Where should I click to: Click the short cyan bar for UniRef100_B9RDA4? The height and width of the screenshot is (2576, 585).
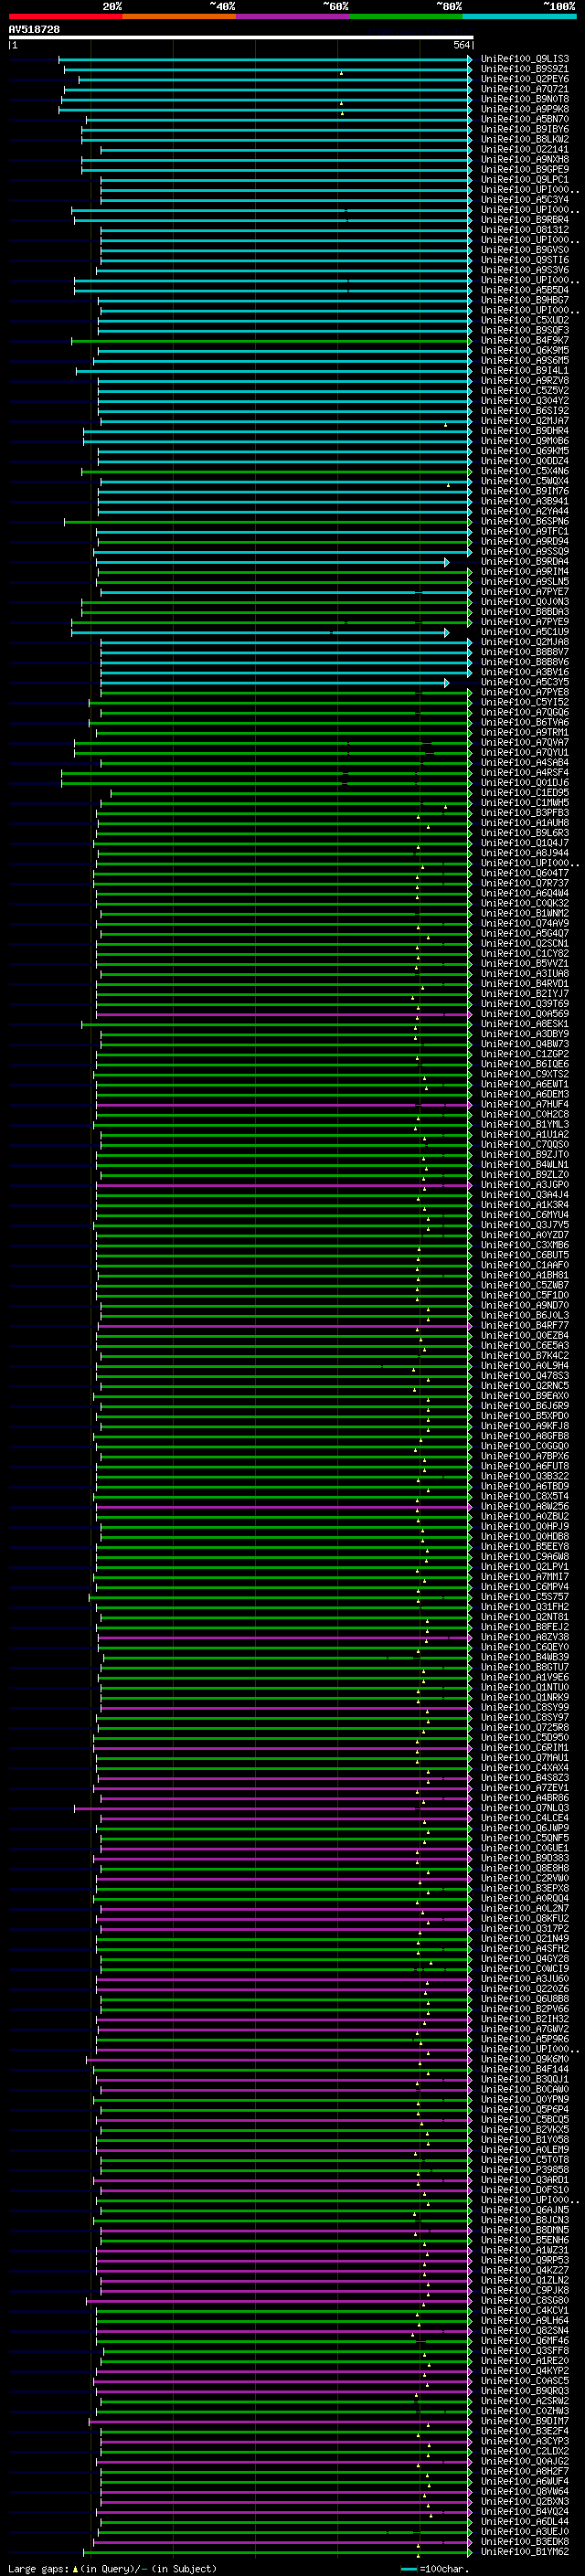coord(272,562)
